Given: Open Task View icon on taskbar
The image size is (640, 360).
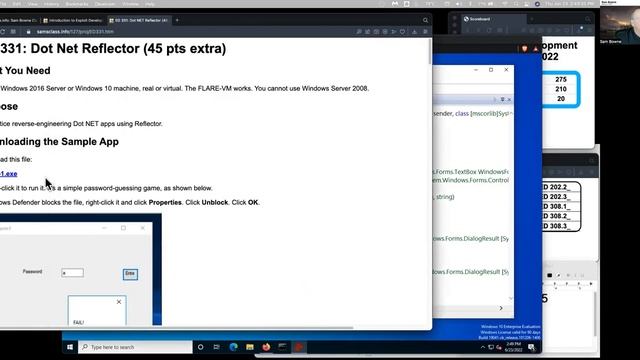Looking at the screenshot, I should pos(217,347).
